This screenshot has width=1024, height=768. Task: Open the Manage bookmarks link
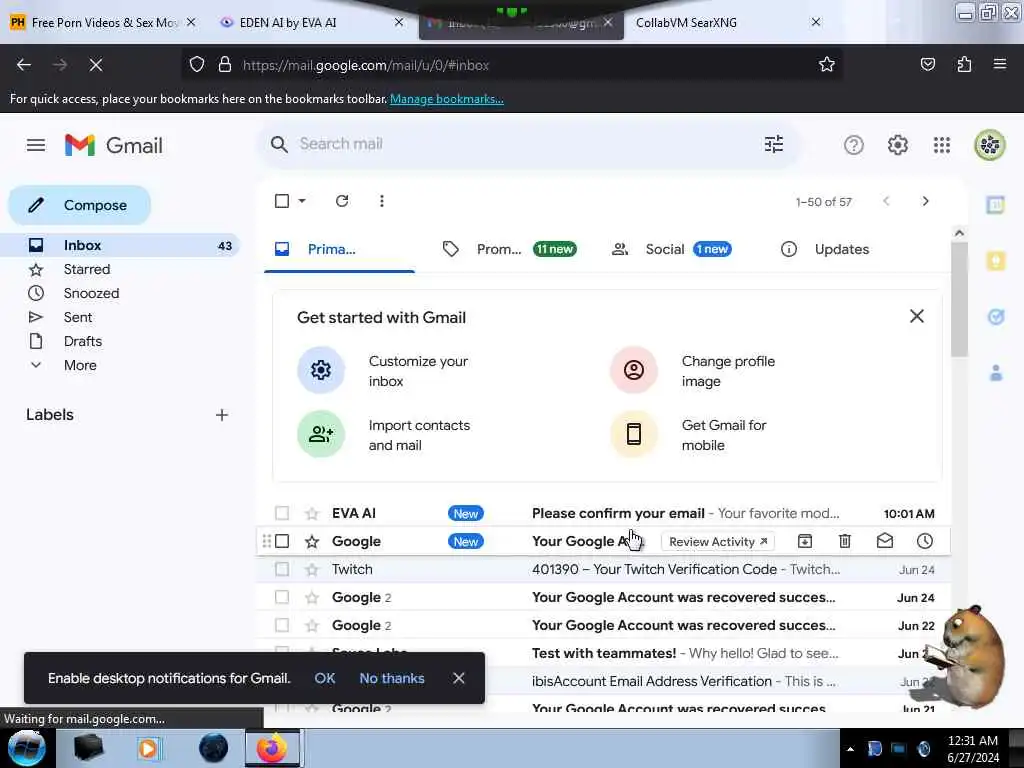tap(447, 99)
